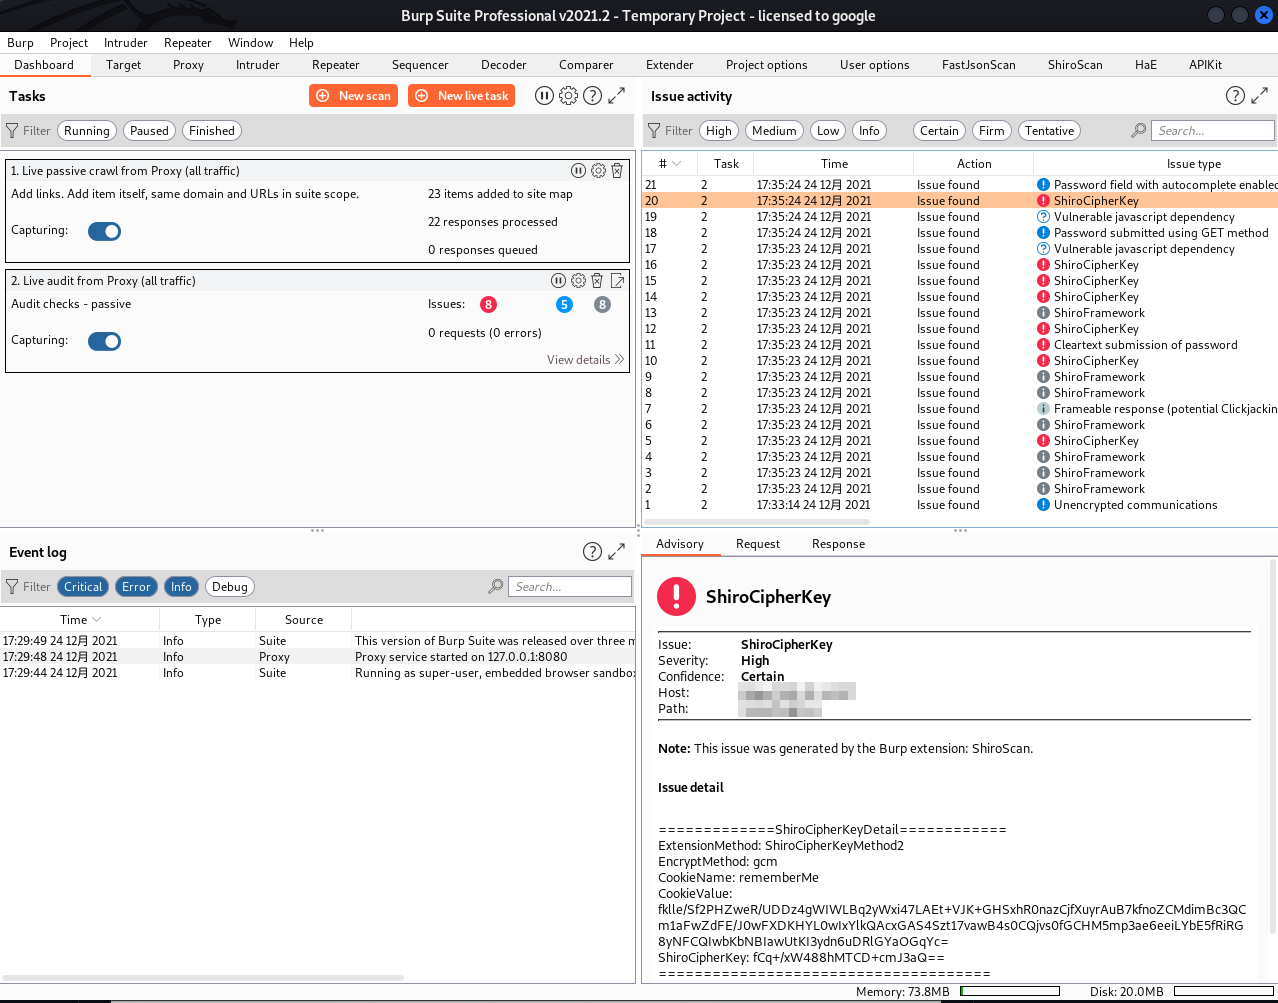Open the Intruder menu in menu bar
1278x1003 pixels.
pos(125,42)
